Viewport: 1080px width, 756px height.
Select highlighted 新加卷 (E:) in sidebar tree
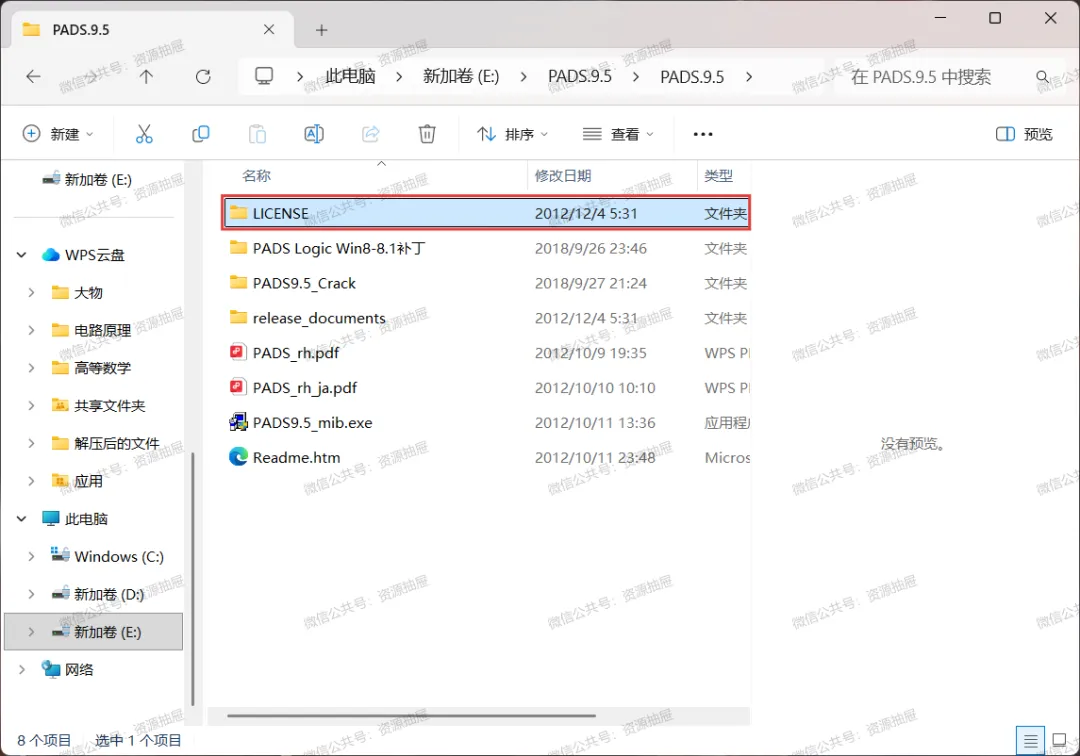[x=94, y=631]
